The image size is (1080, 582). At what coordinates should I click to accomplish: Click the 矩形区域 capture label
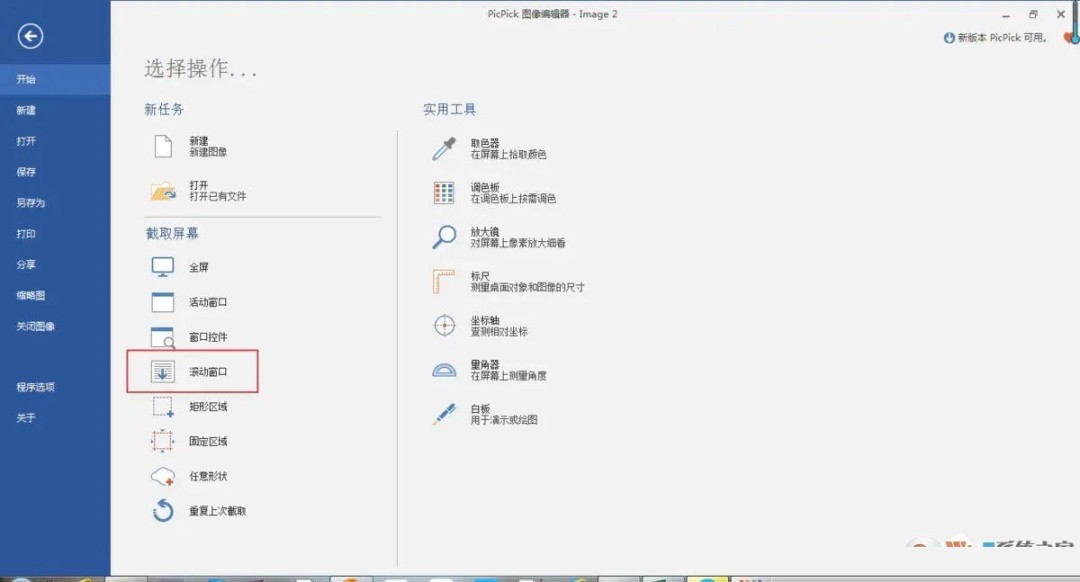click(208, 407)
